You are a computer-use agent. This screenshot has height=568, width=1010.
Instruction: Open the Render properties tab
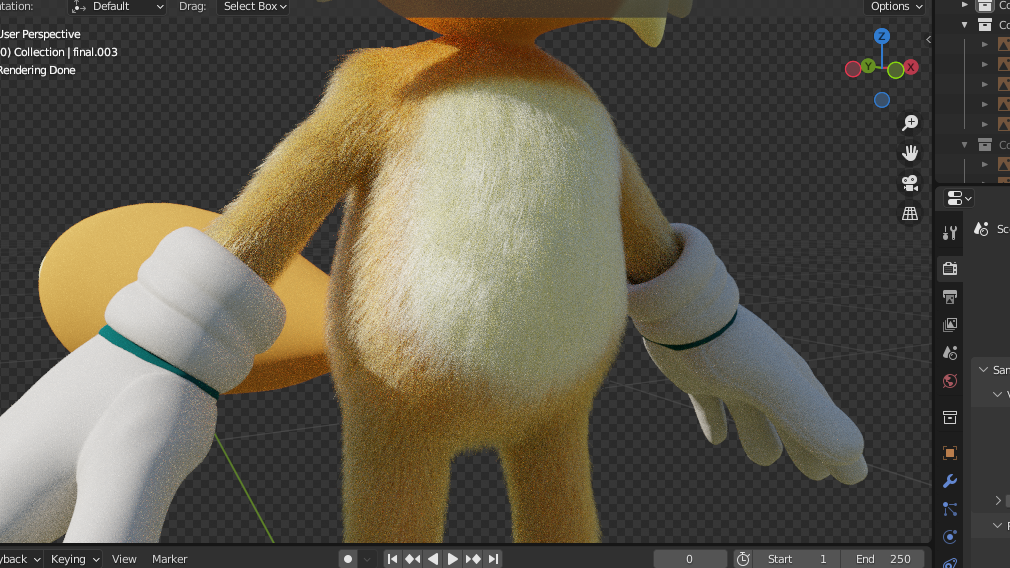click(x=949, y=269)
